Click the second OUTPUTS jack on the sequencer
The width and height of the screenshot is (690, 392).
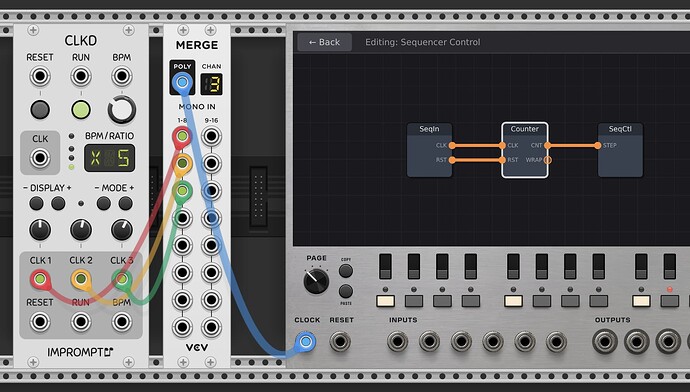click(x=636, y=342)
